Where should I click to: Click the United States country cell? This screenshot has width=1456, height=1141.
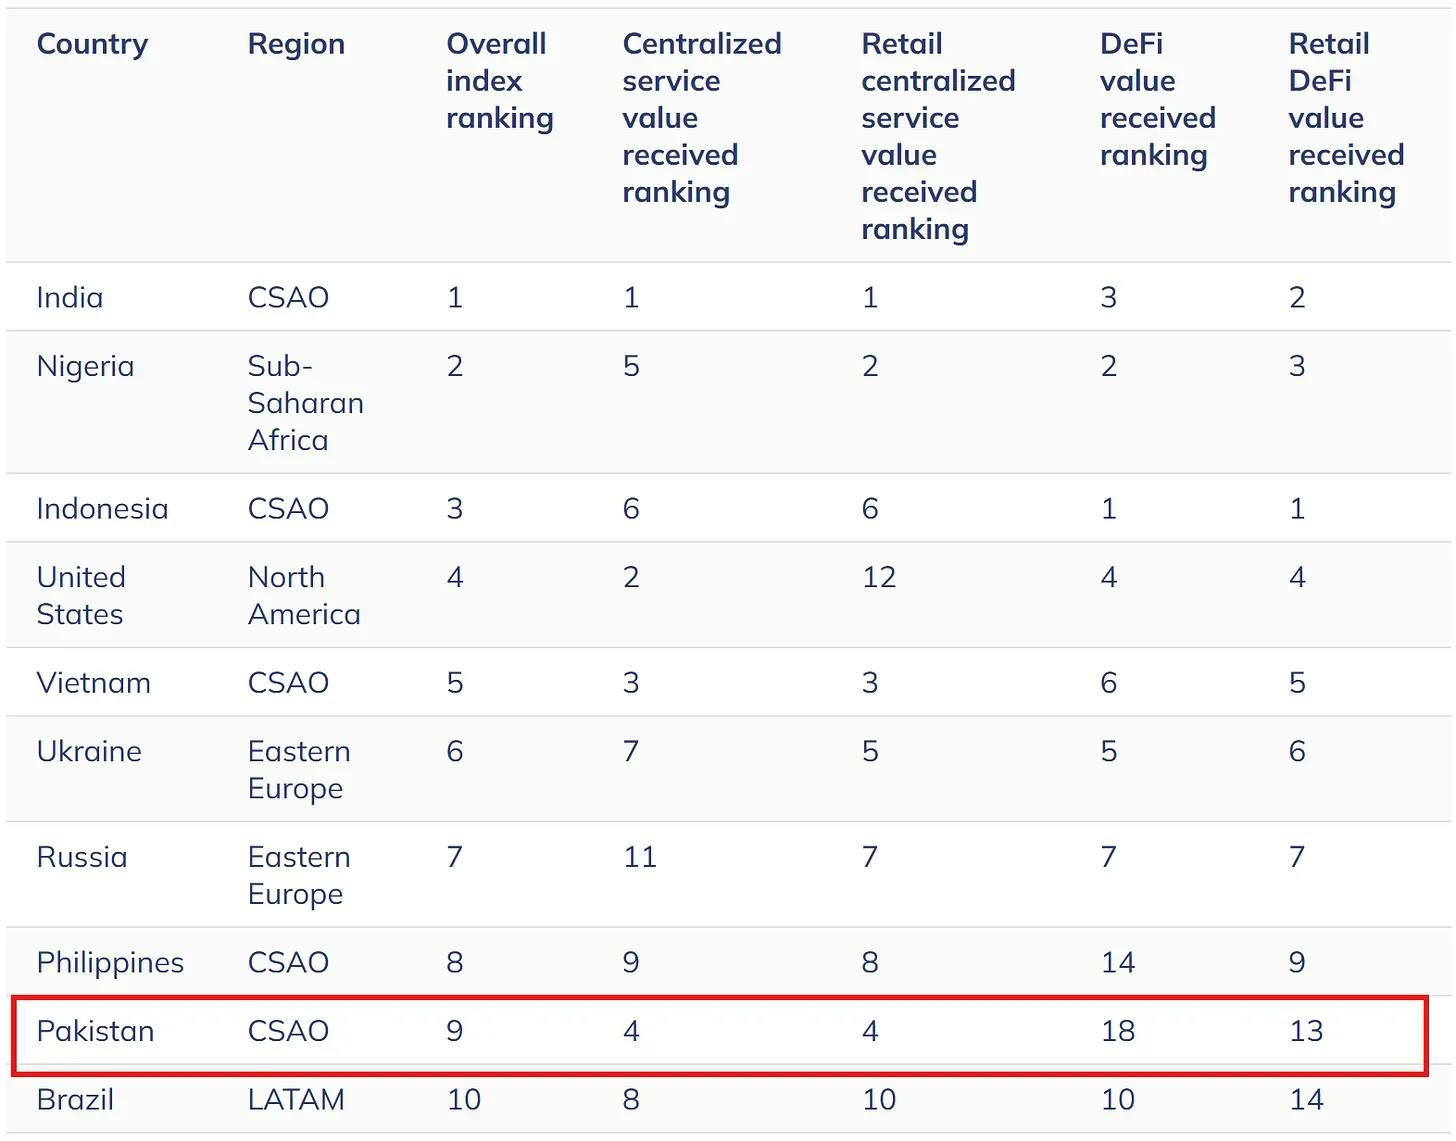coord(81,595)
